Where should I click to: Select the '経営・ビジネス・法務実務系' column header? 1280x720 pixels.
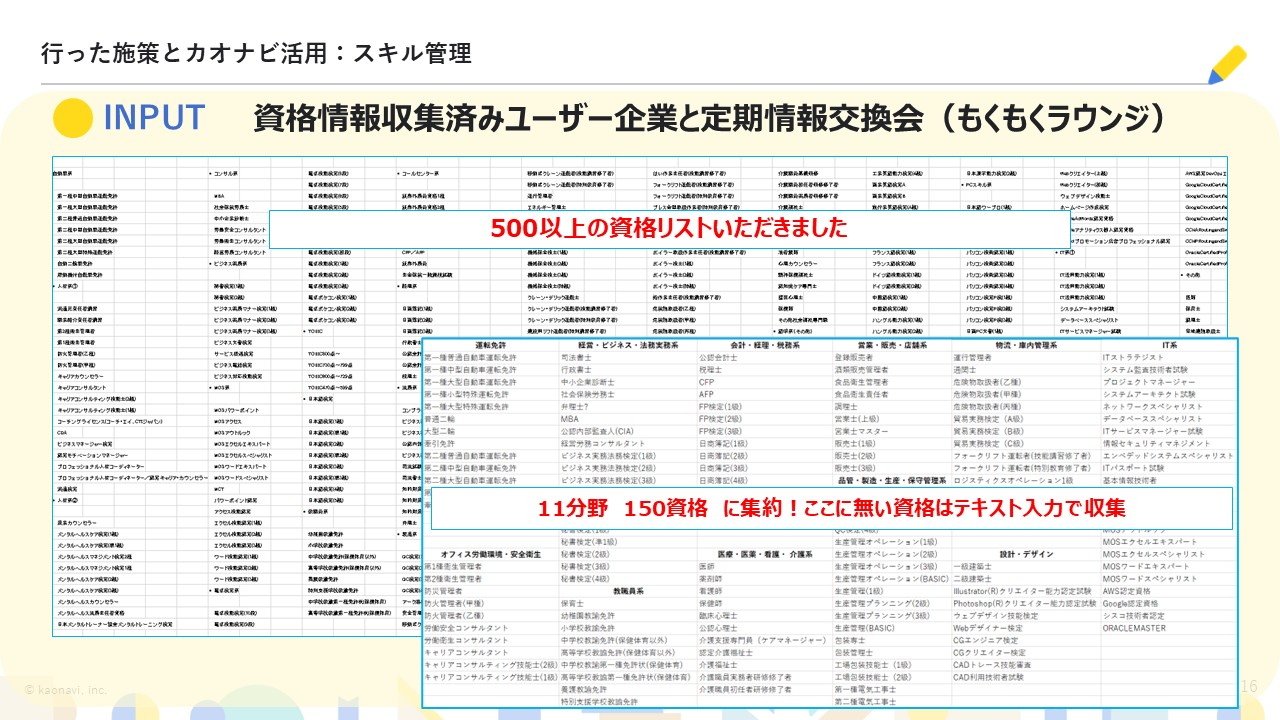(x=625, y=345)
